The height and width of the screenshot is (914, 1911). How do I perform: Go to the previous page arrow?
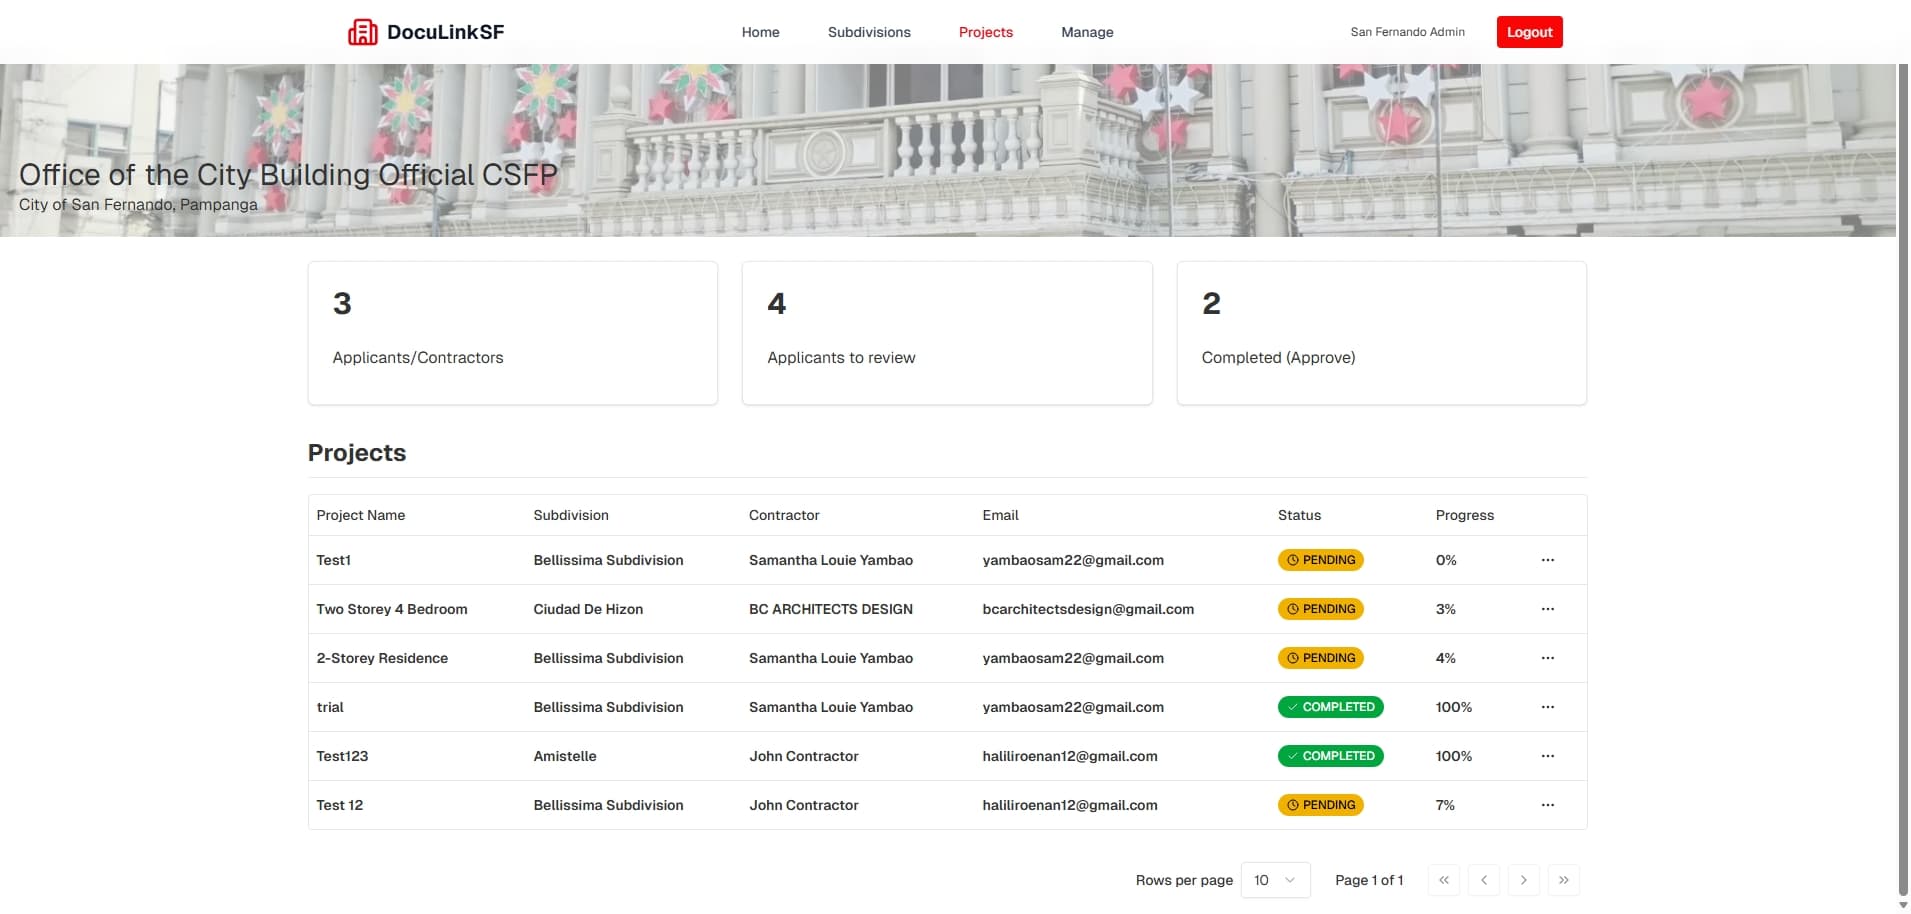tap(1483, 880)
